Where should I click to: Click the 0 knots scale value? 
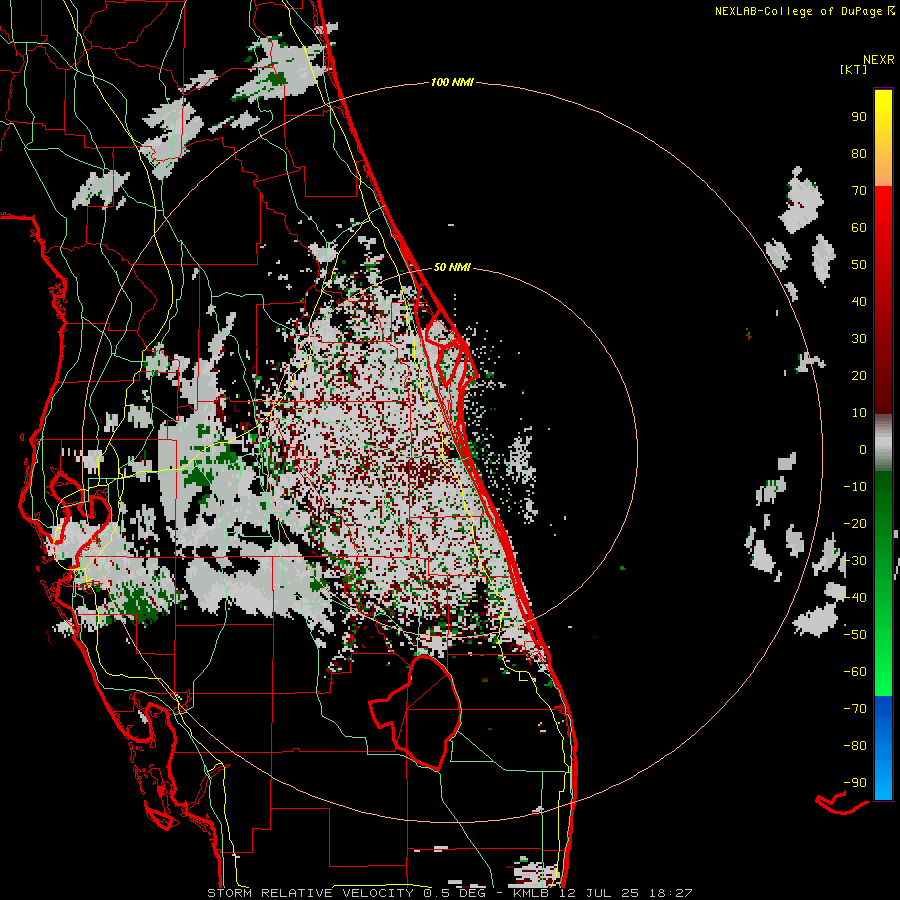coord(863,449)
